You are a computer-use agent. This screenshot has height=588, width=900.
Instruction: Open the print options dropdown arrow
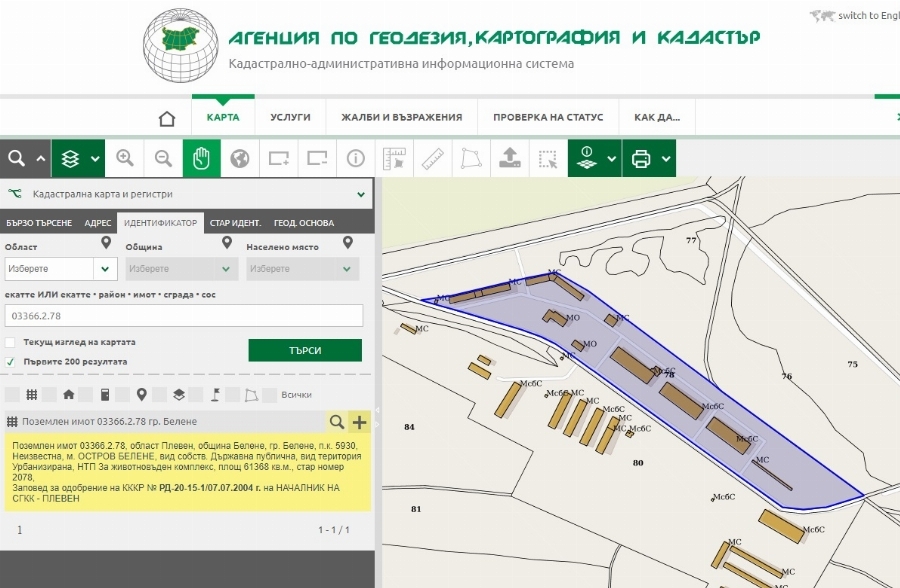[x=665, y=158]
